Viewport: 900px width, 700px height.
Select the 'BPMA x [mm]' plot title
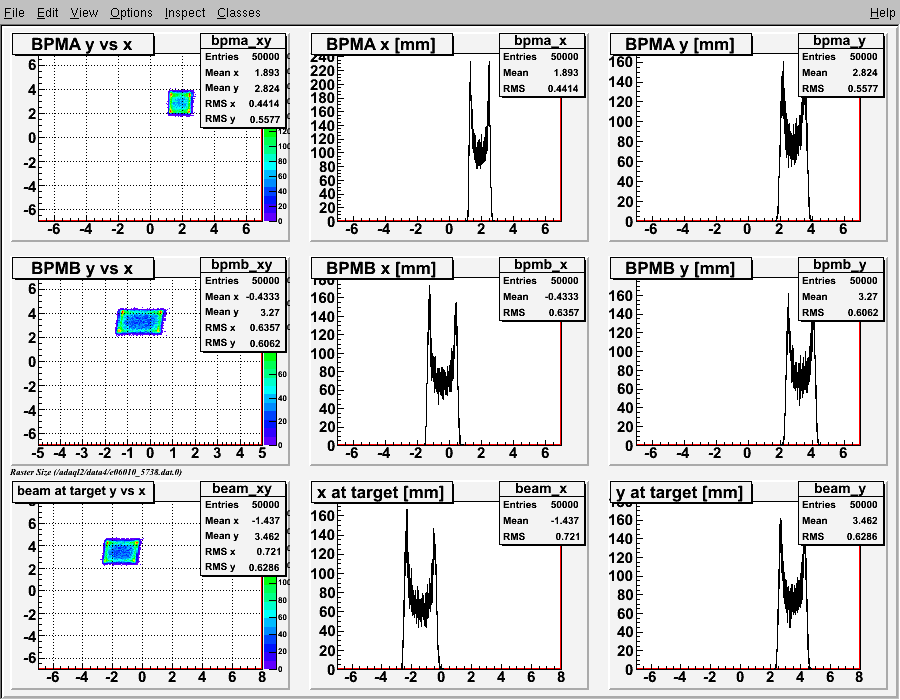(382, 44)
